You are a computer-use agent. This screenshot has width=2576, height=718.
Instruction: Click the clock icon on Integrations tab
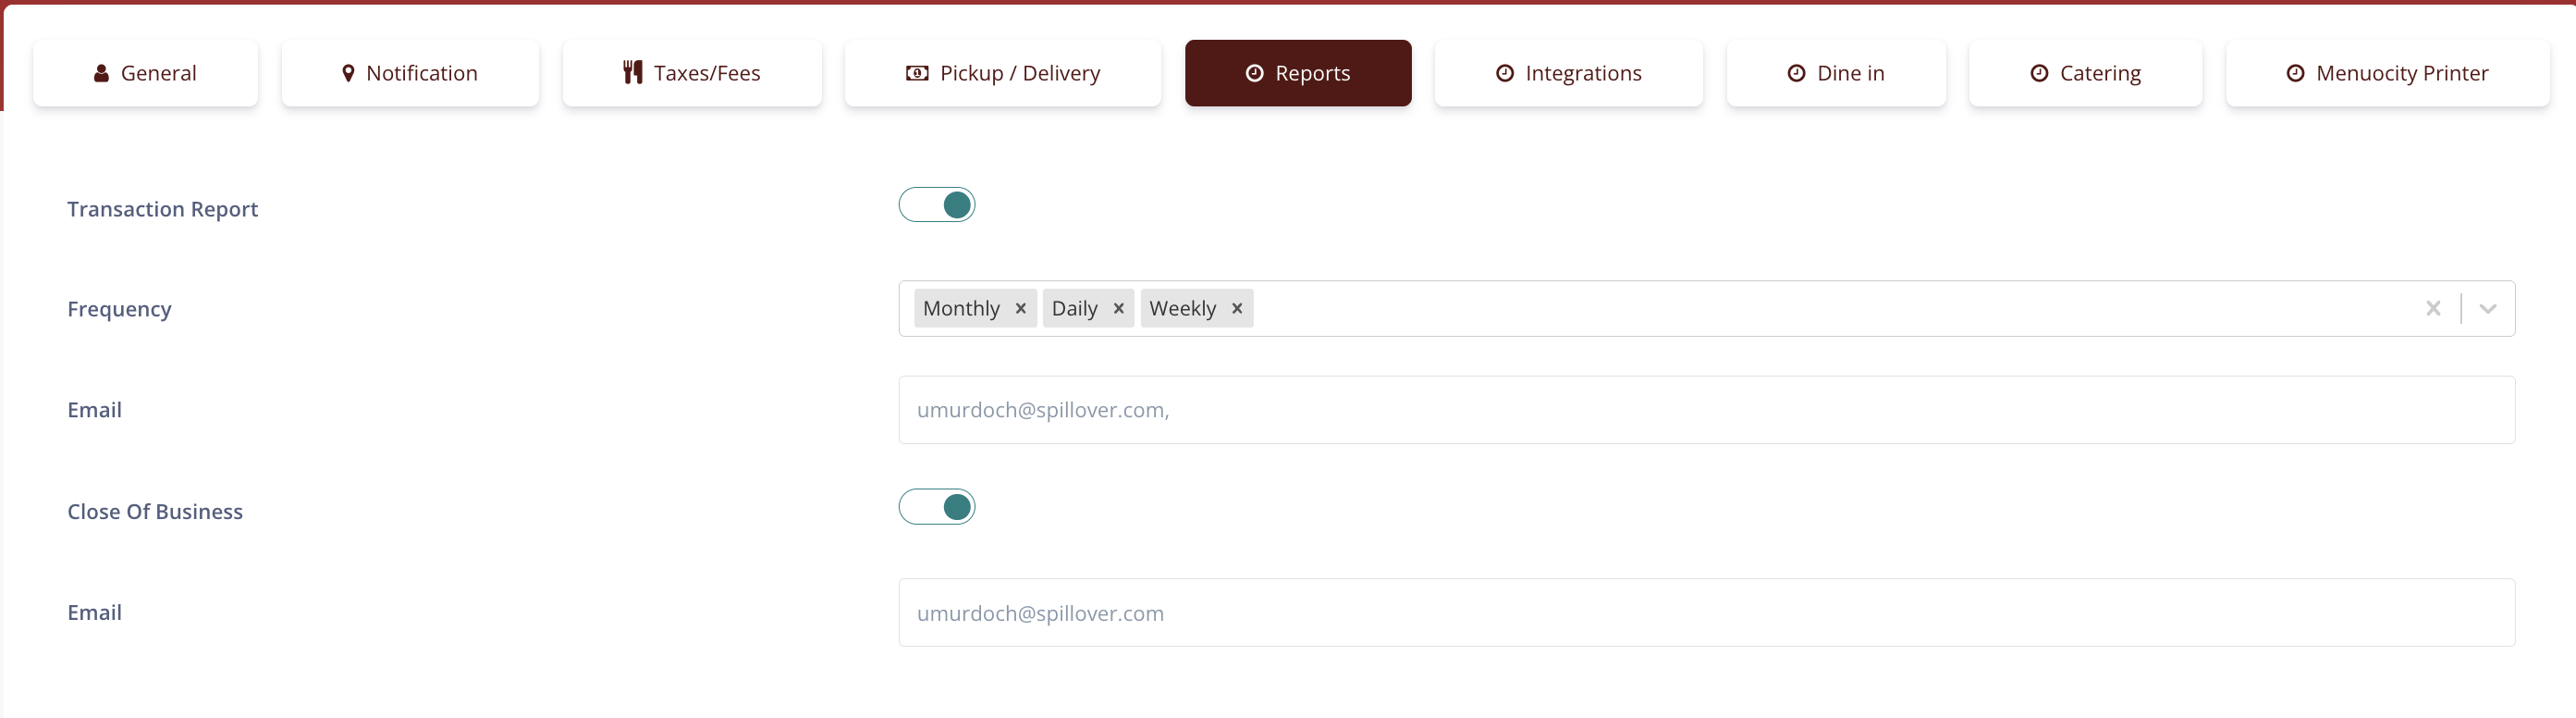1504,73
